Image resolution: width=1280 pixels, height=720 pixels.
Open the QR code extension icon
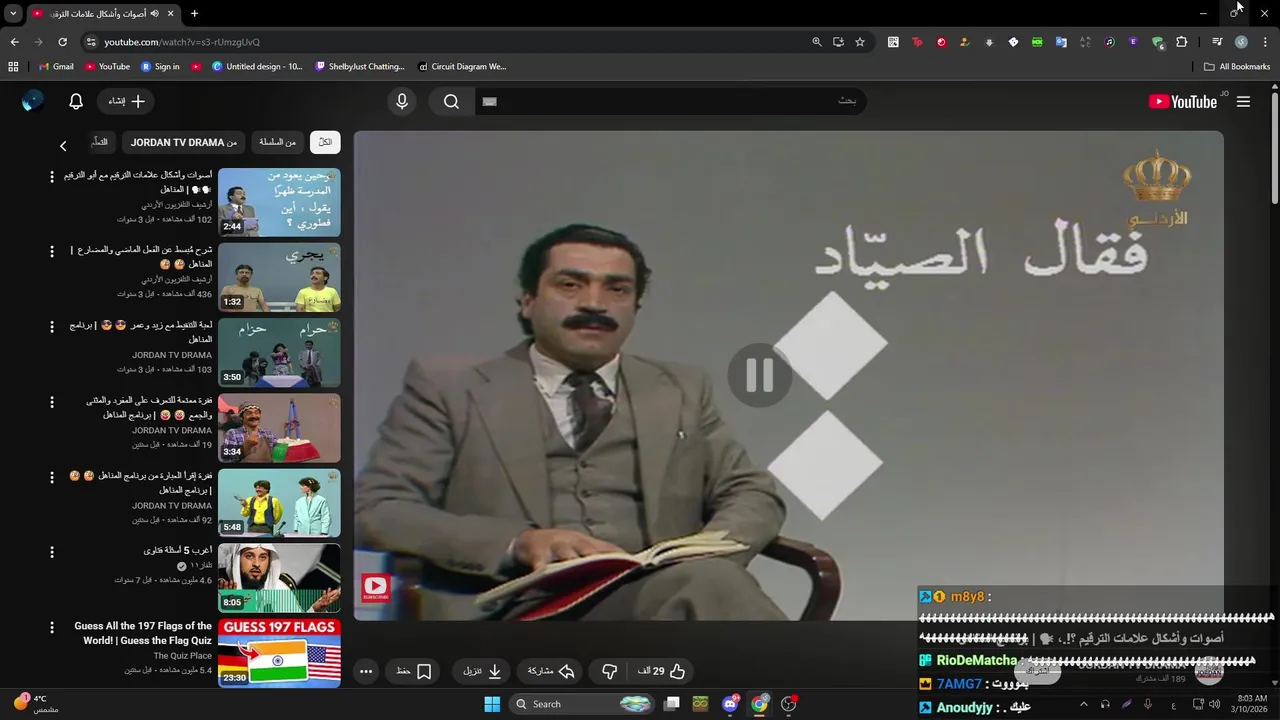click(x=893, y=42)
